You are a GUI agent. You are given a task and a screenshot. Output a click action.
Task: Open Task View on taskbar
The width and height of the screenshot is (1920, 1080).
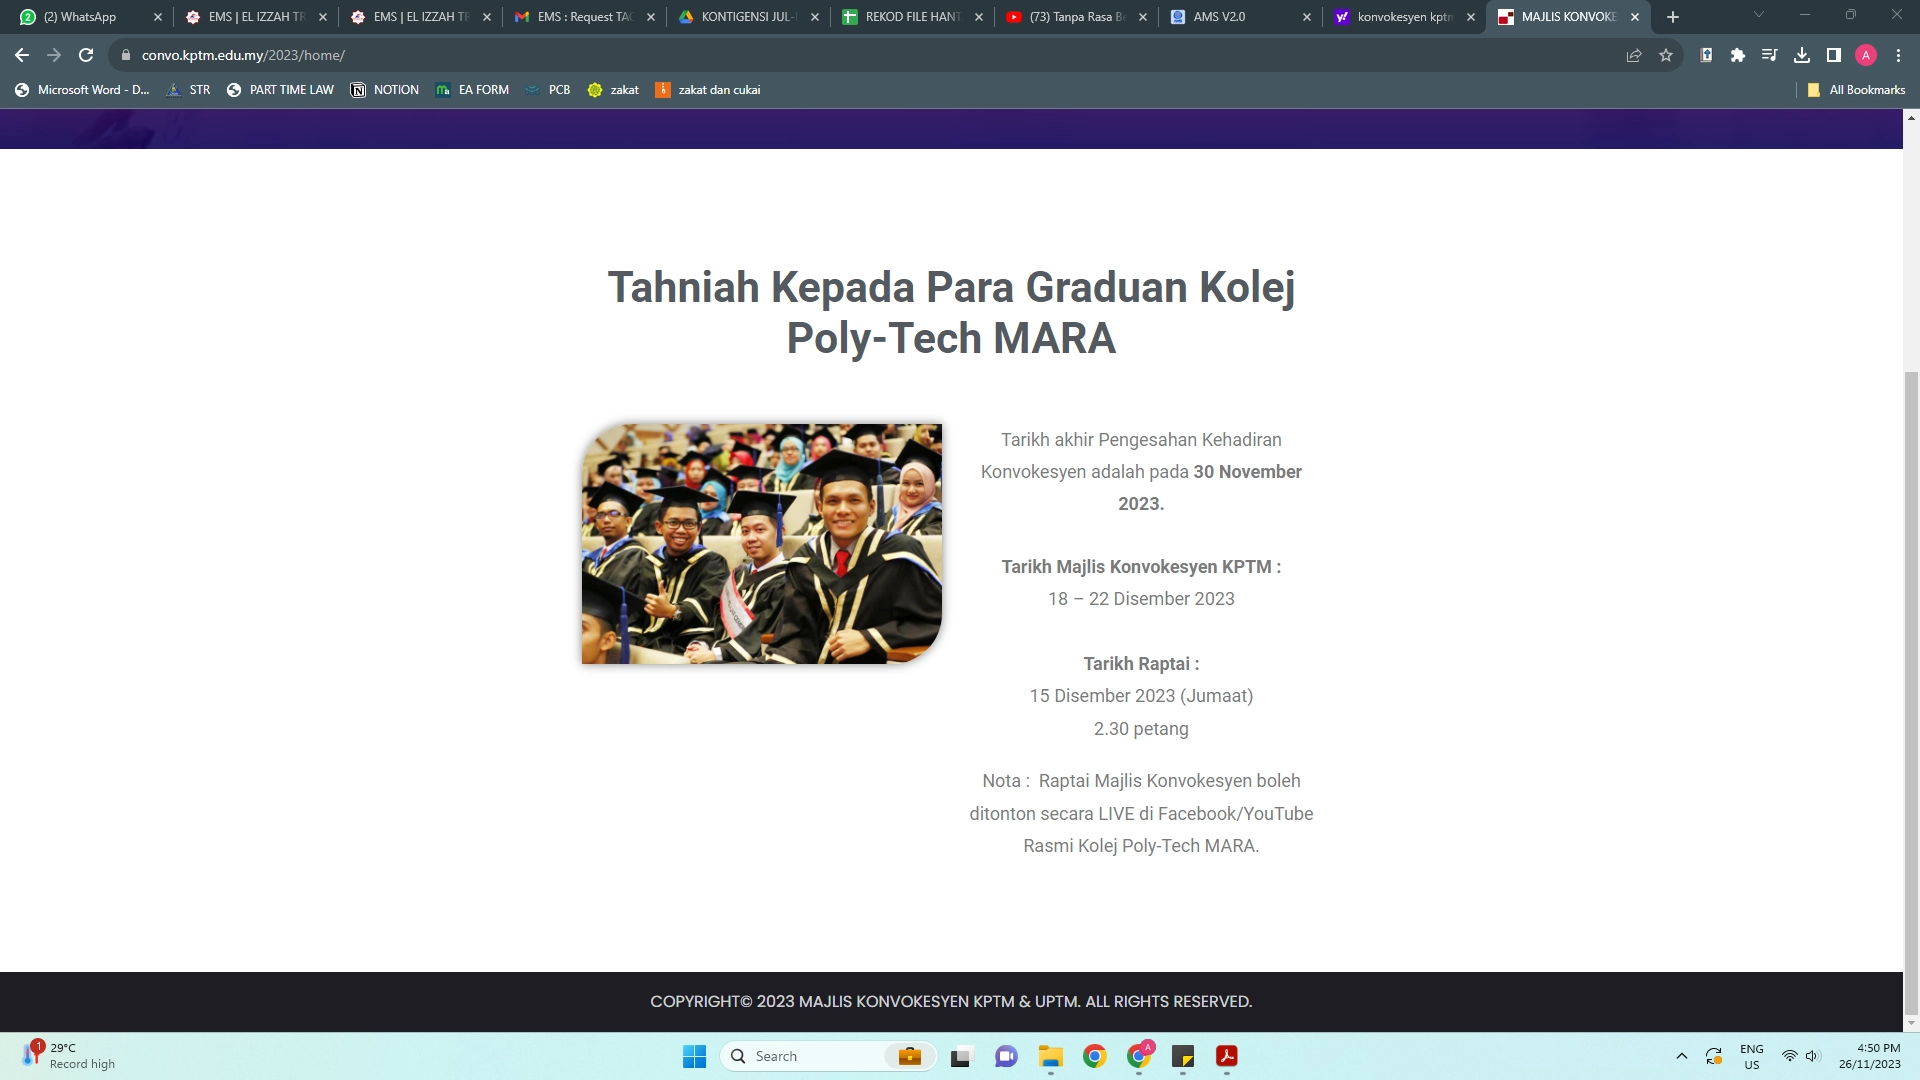coord(962,1056)
